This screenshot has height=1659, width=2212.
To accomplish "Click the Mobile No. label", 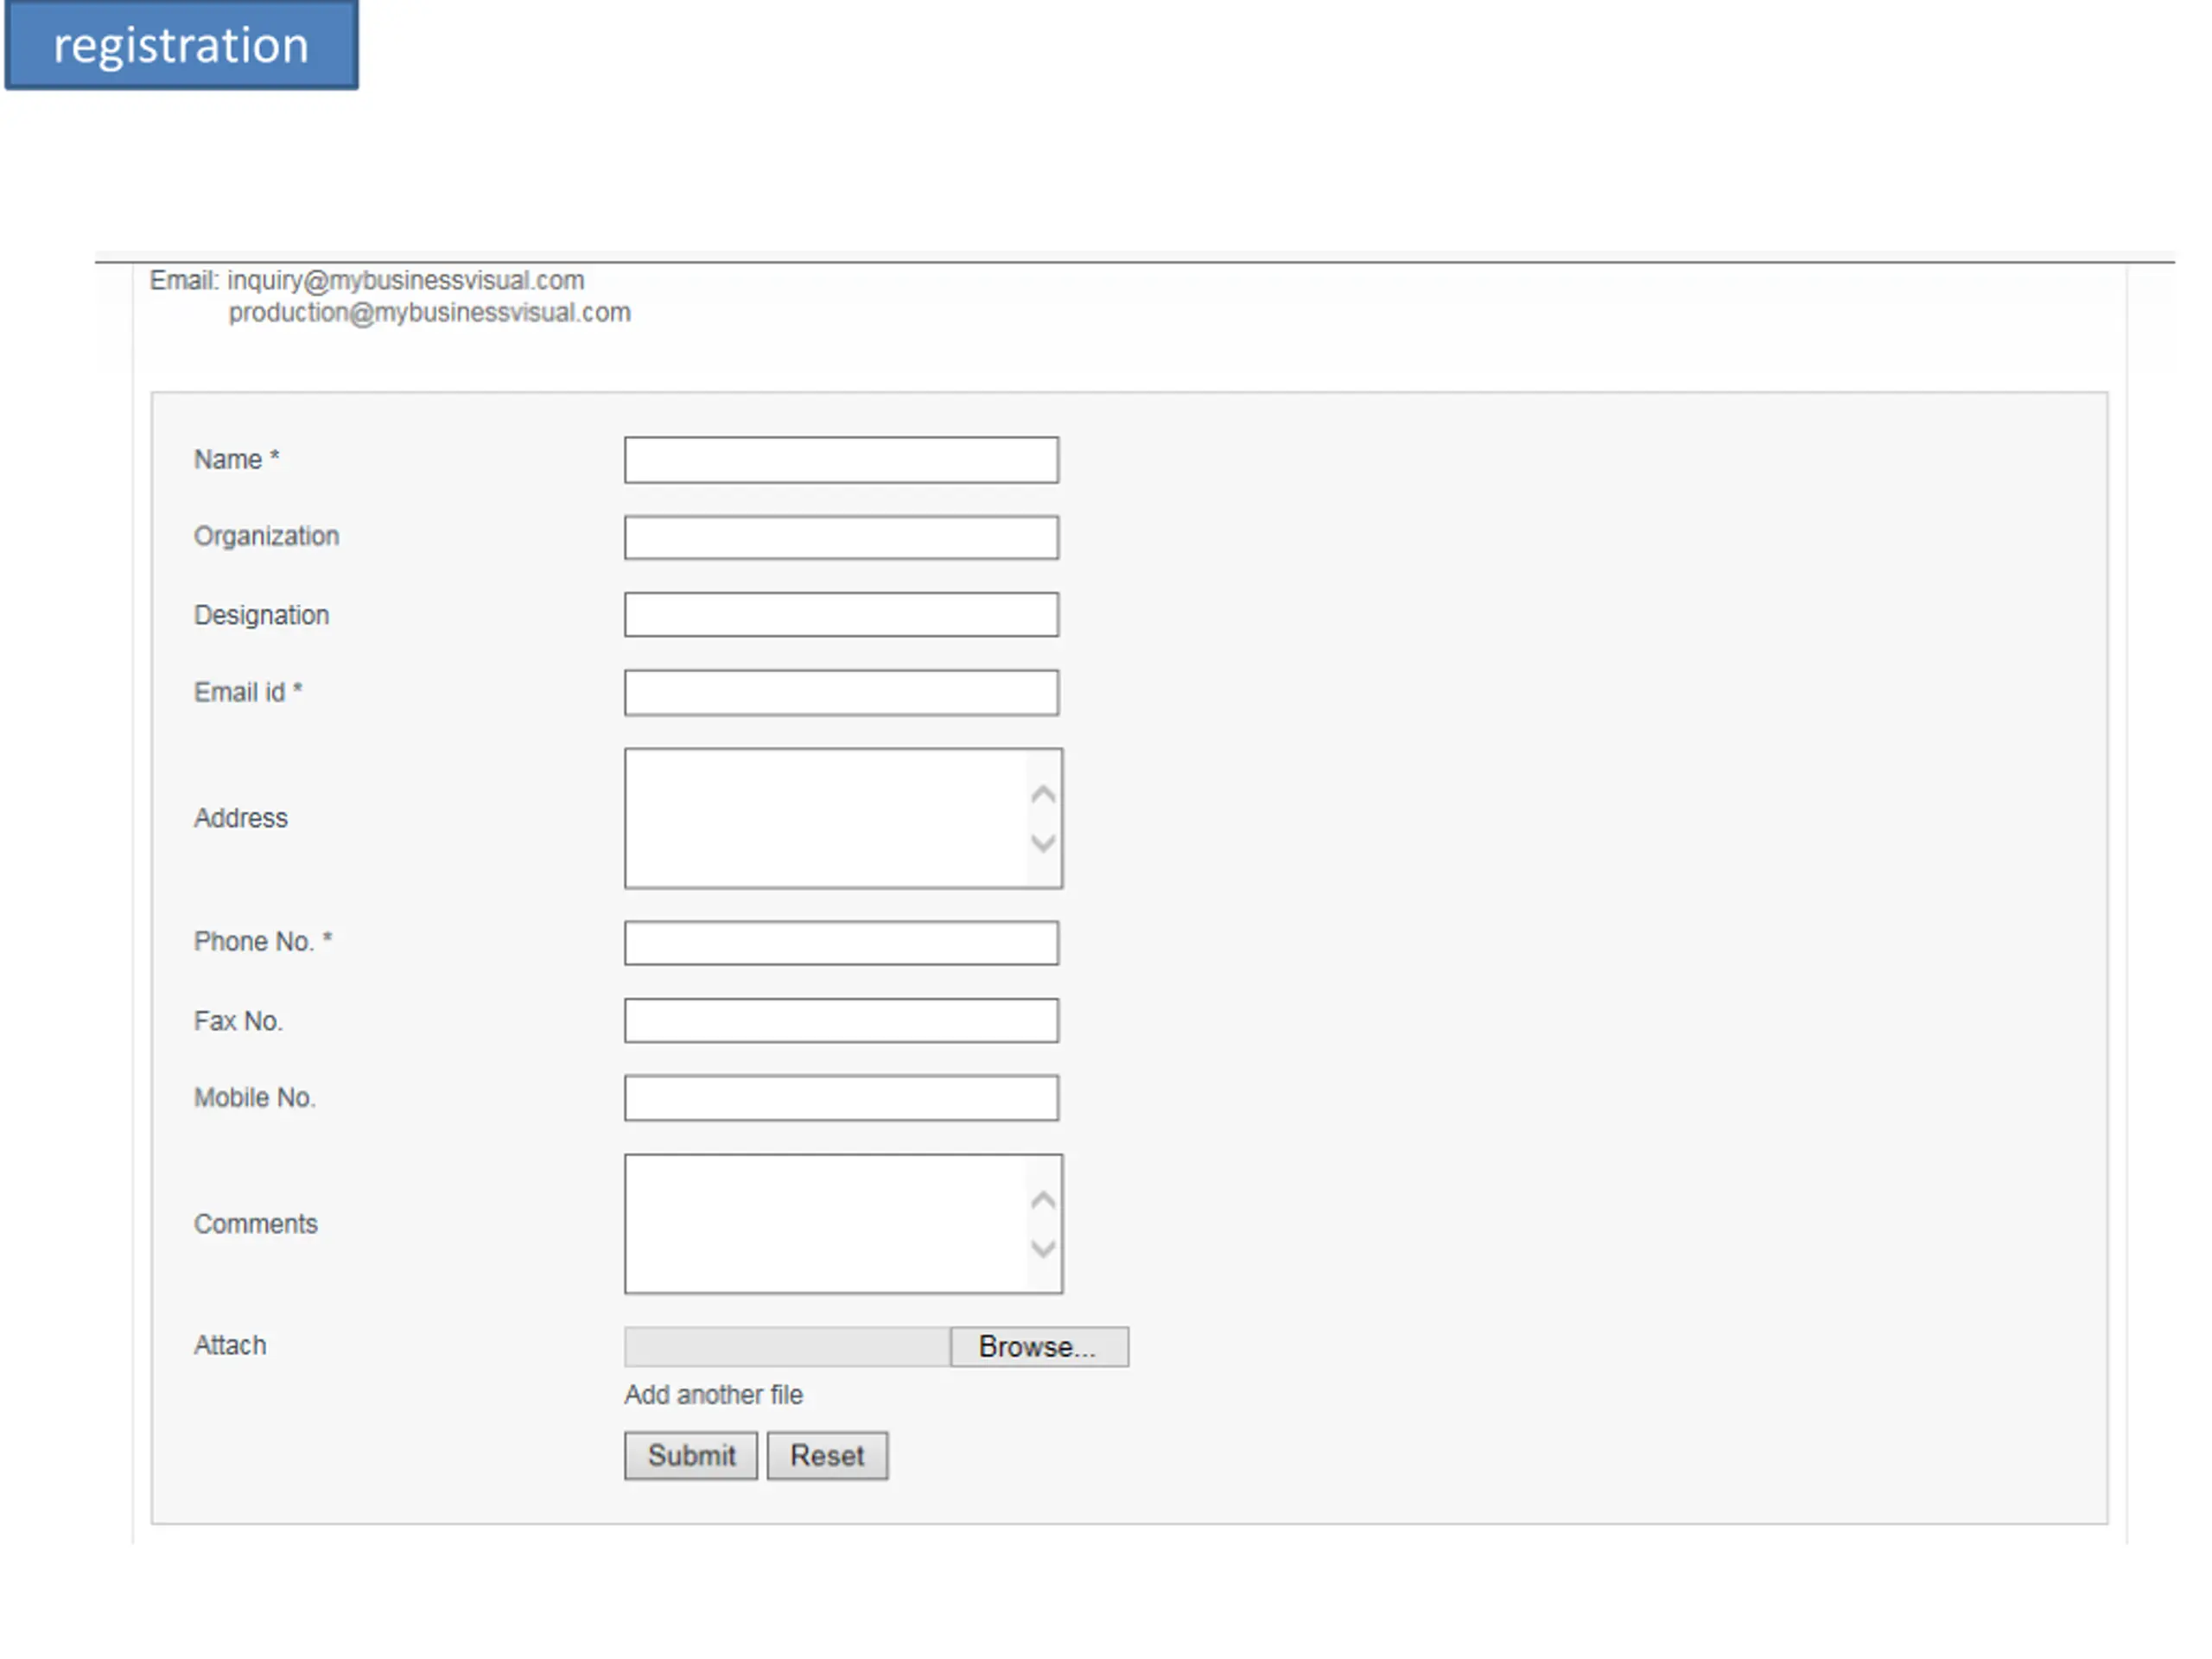I will pyautogui.click(x=255, y=1098).
